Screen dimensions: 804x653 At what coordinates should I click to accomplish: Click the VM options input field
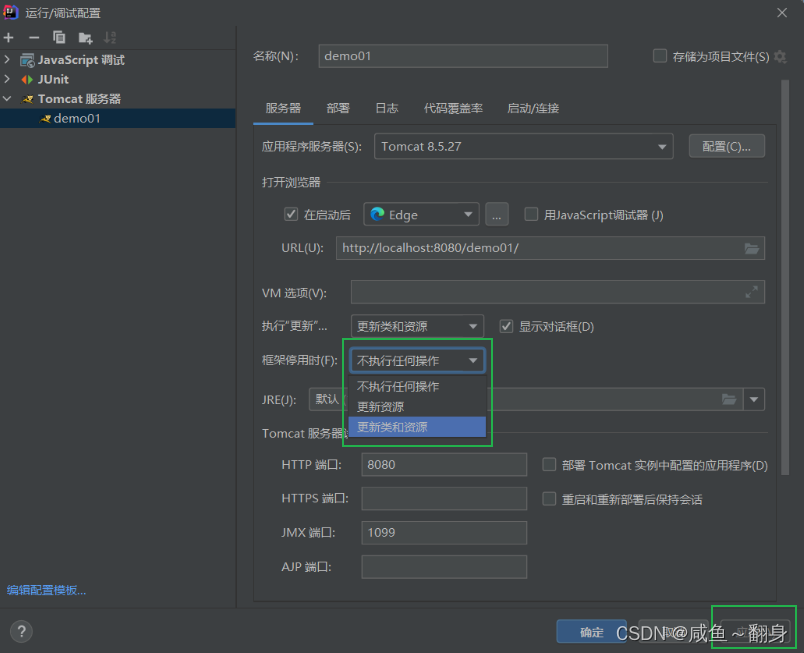(558, 292)
